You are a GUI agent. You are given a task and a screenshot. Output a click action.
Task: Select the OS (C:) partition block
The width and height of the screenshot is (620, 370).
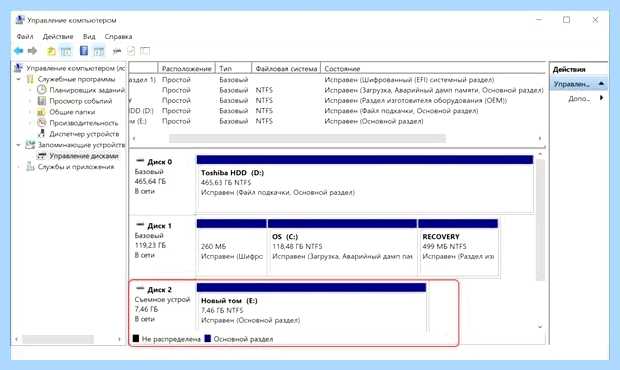pos(342,247)
